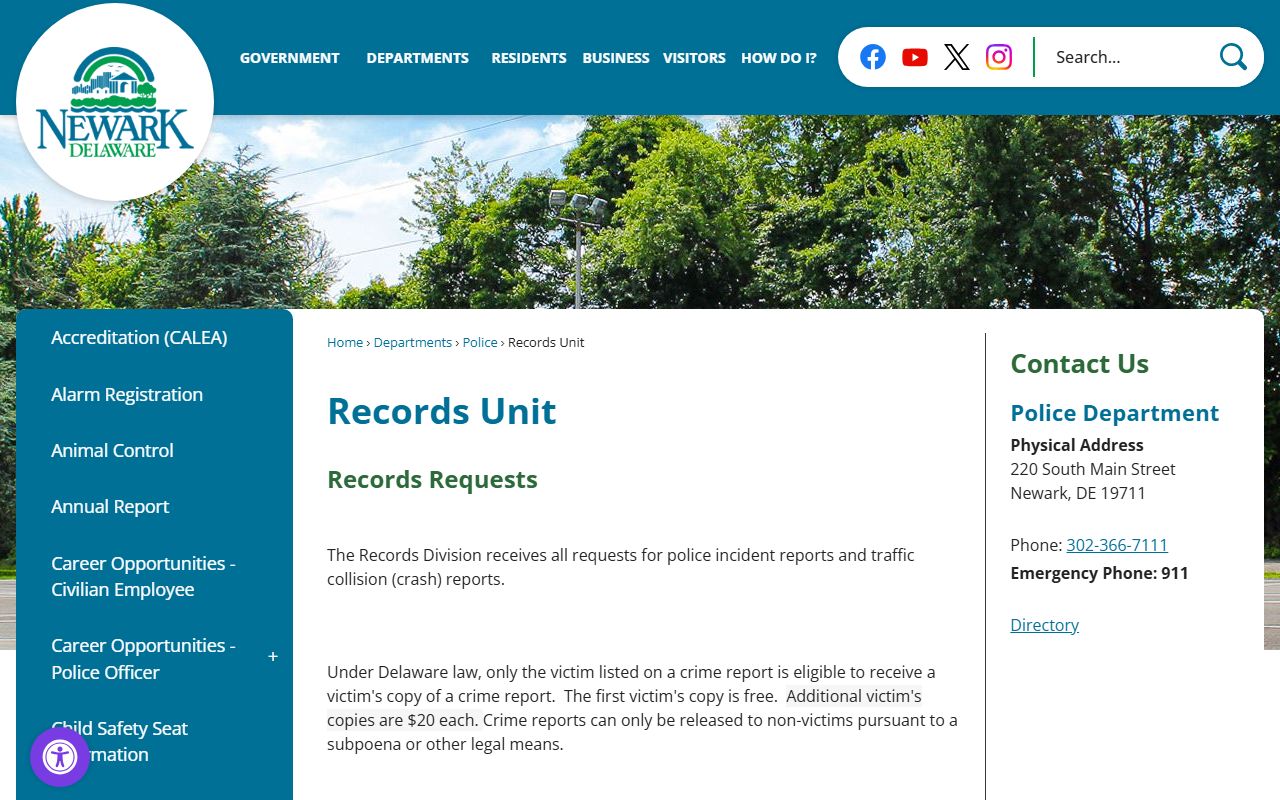Go to Police in the breadcrumb
This screenshot has width=1280, height=800.
480,342
